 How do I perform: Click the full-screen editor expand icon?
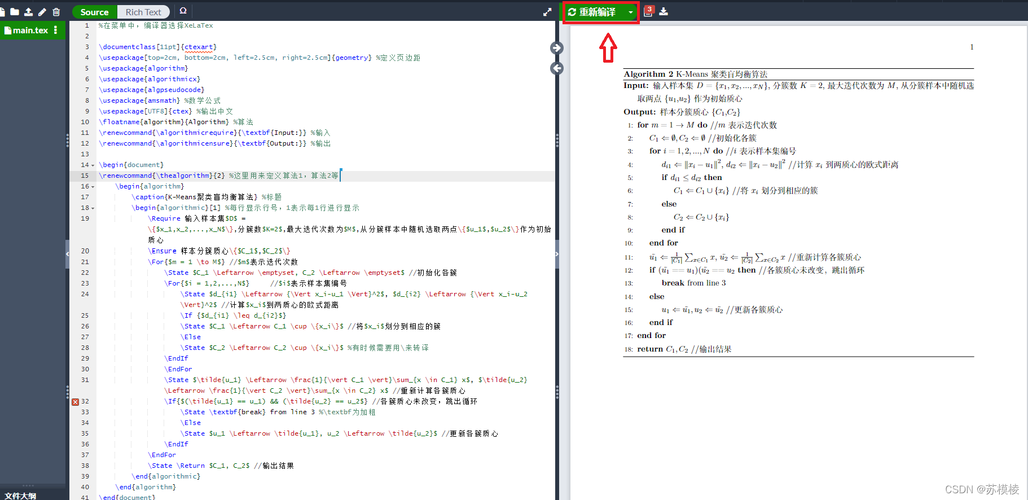pos(547,12)
